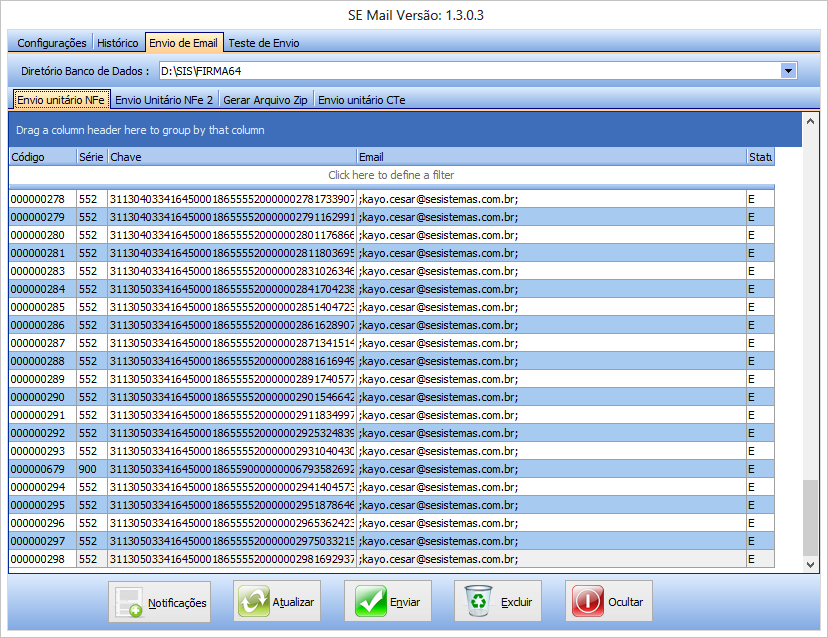Click the green checkmark Enviar icon
828x638 pixels.
tap(370, 602)
